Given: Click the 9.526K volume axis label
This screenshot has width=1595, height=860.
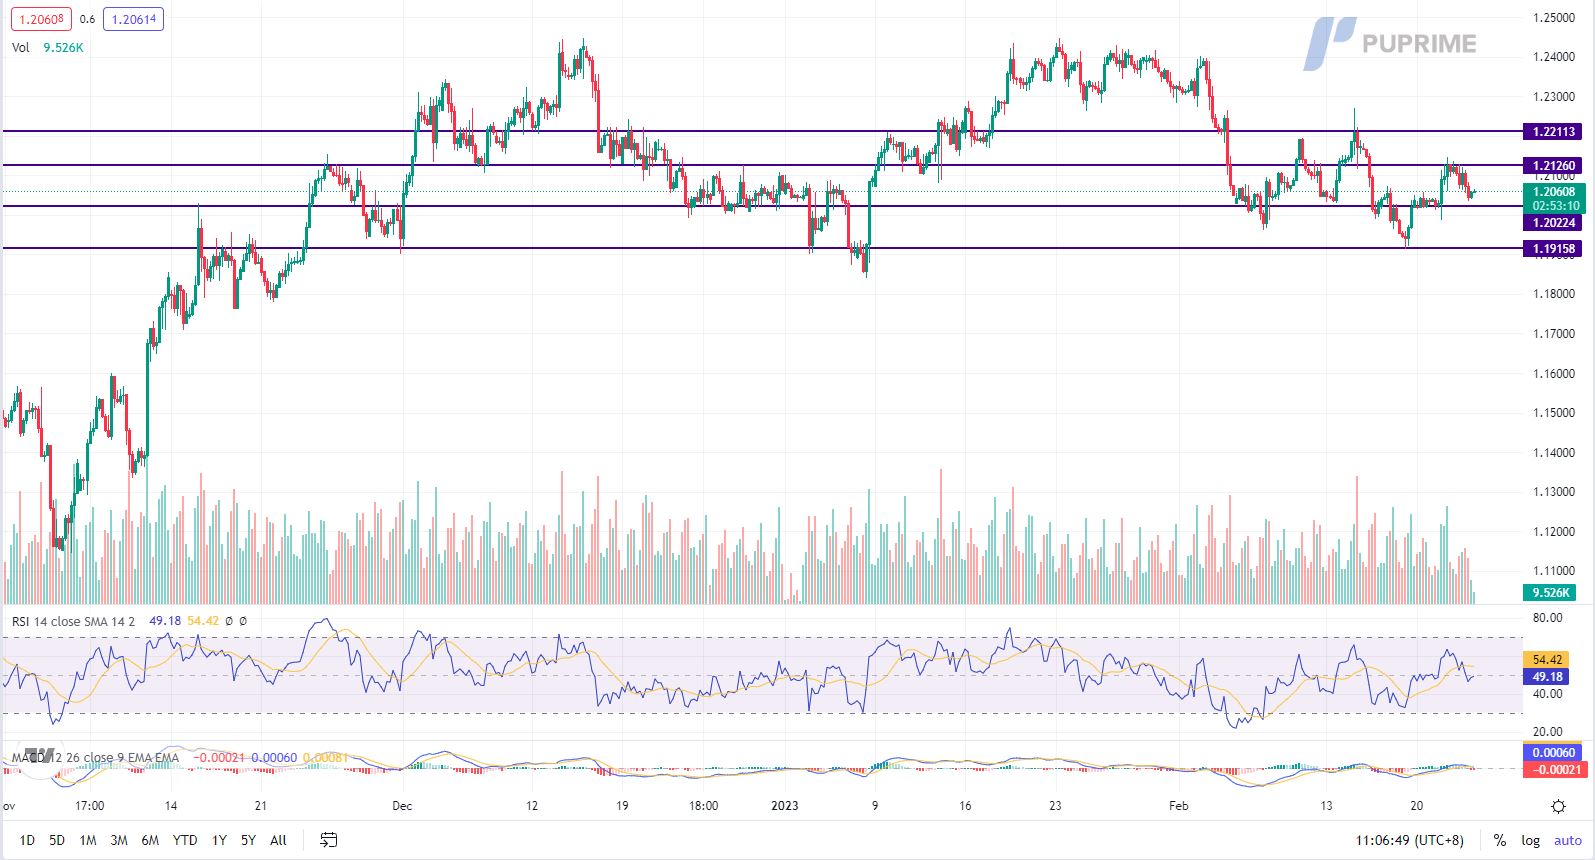Looking at the screenshot, I should pos(1549,593).
